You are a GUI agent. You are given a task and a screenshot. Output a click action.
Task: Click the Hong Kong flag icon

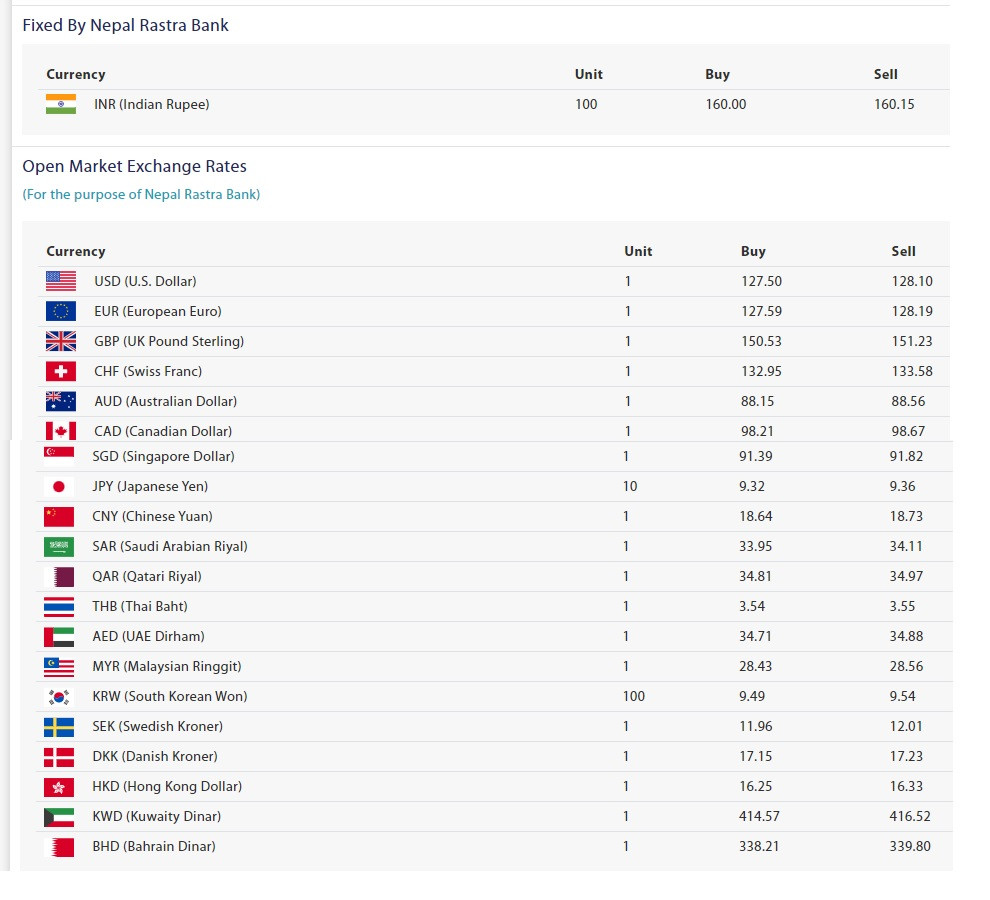pyautogui.click(x=59, y=786)
